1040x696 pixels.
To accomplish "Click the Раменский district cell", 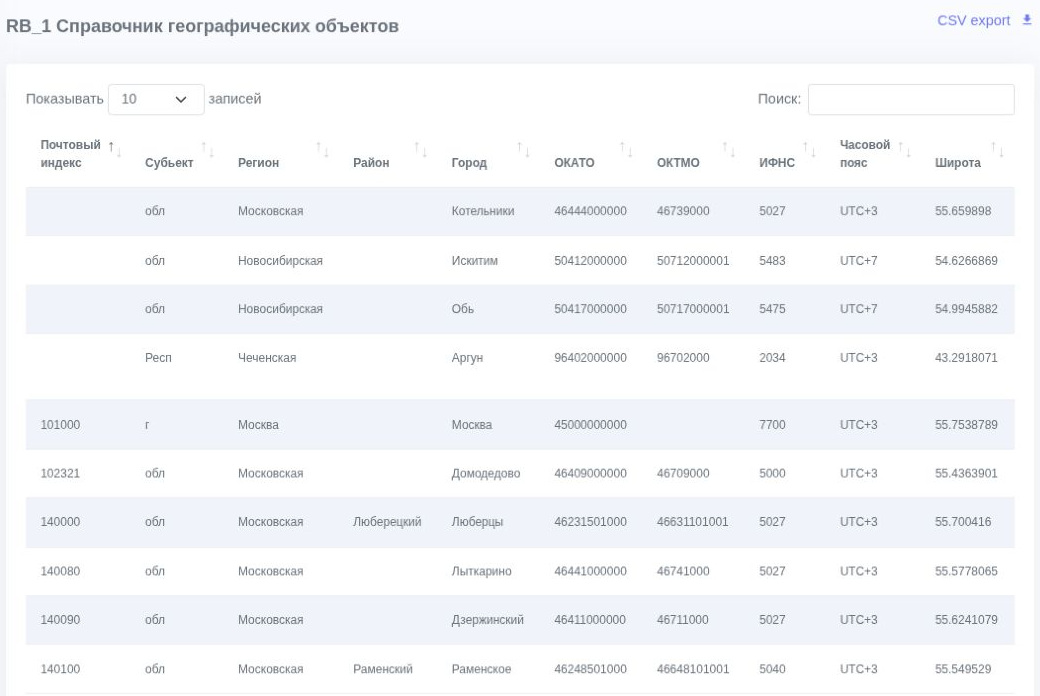I will click(x=383, y=669).
